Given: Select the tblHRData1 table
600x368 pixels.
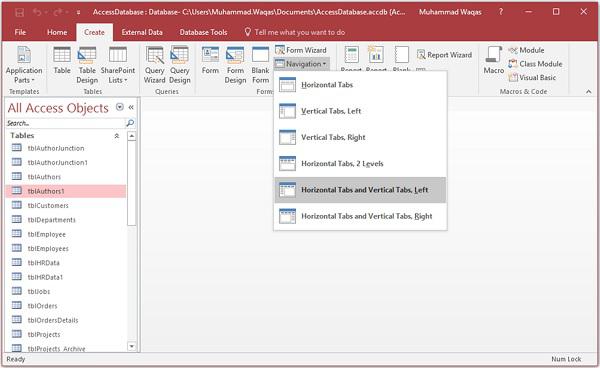Looking at the screenshot, I should coord(66,277).
